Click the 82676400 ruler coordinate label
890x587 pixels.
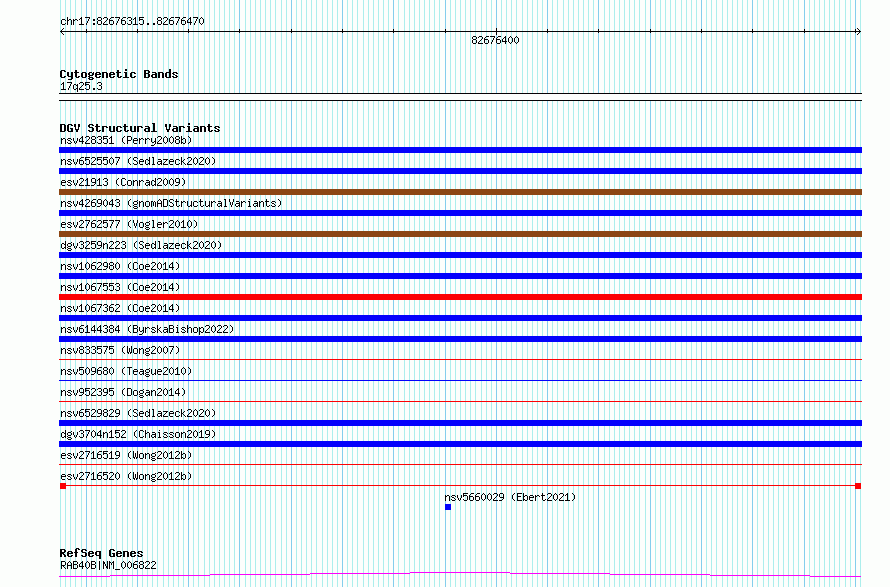[495, 40]
